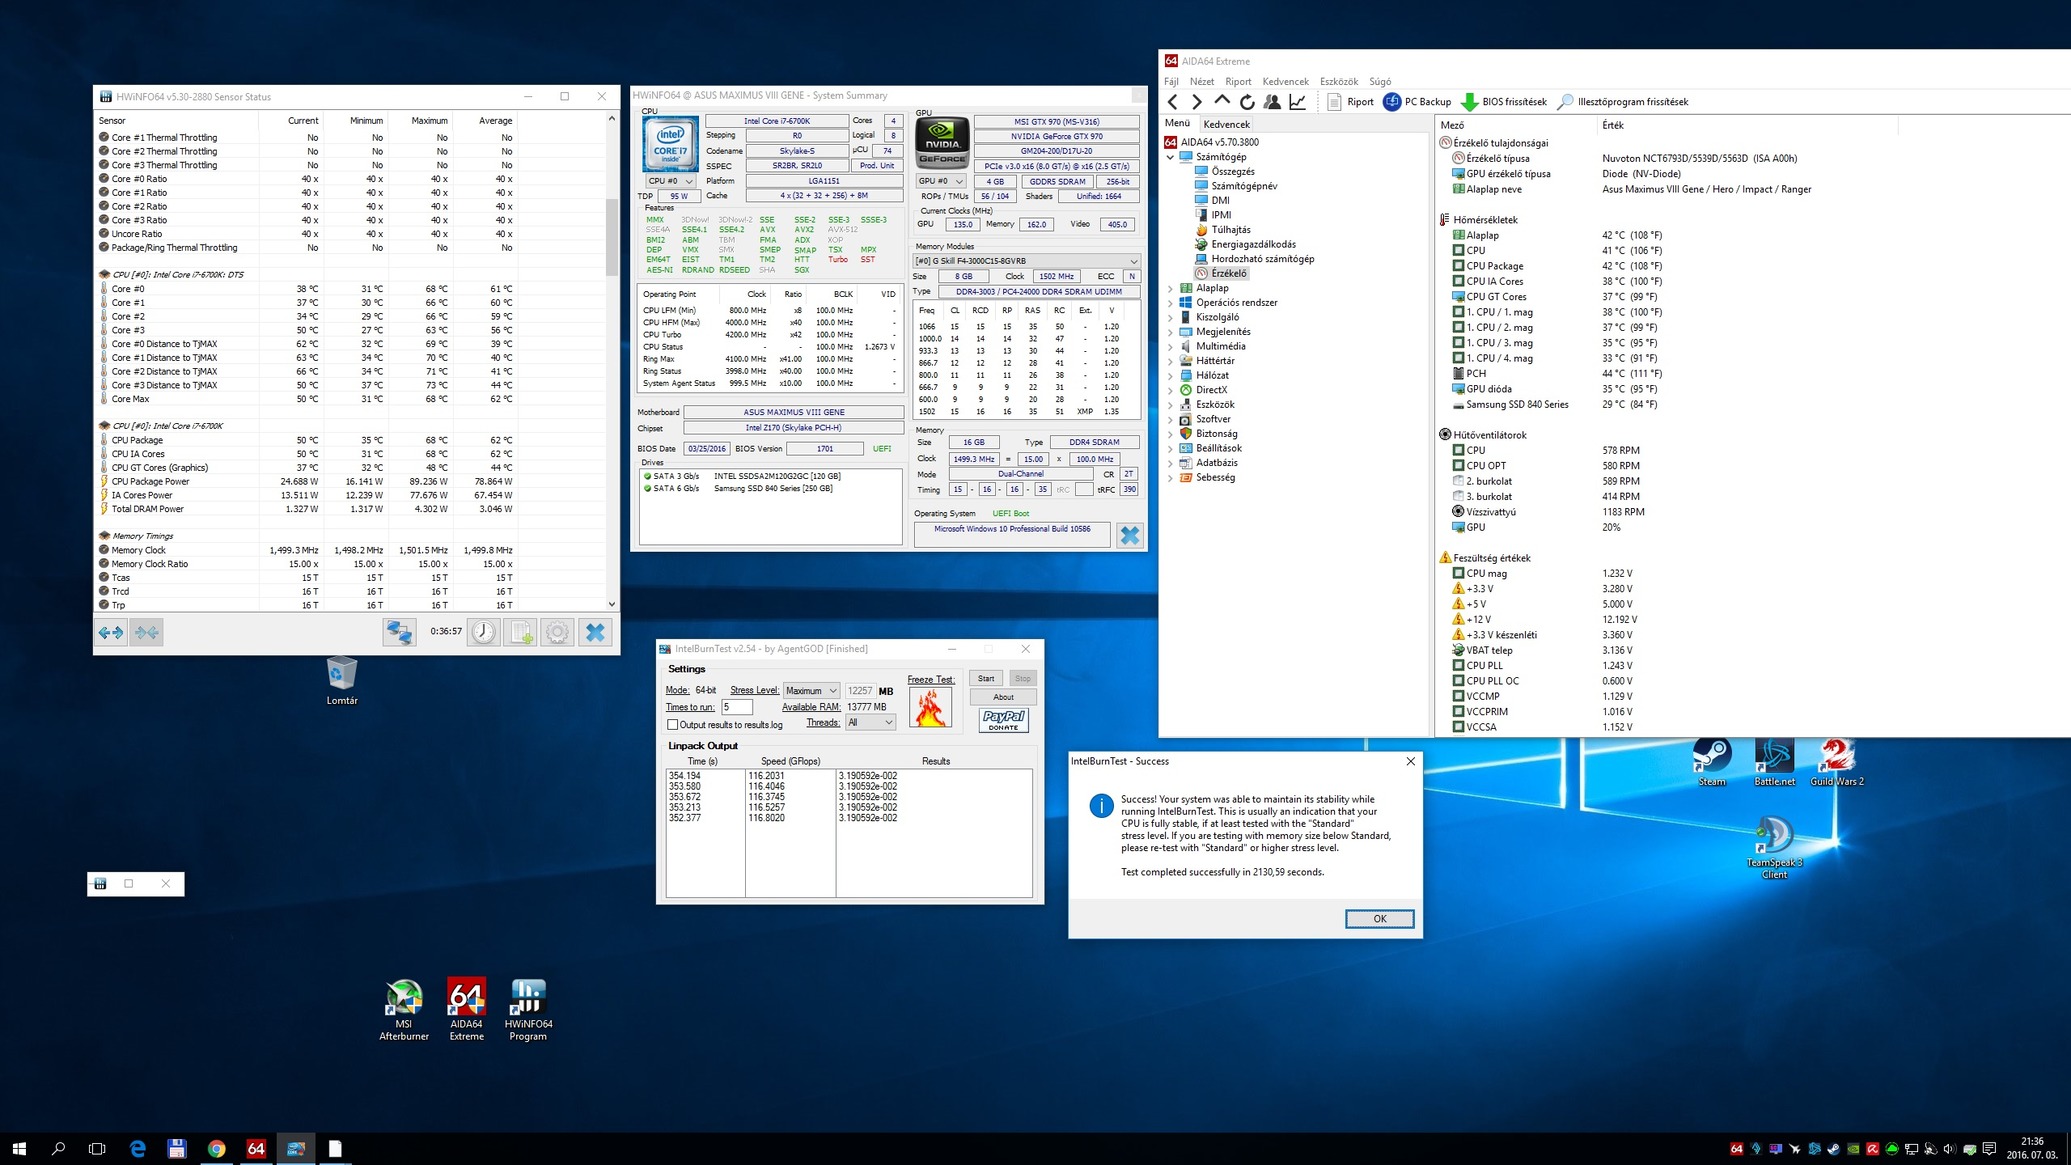Screen dimensions: 2071x1165
Task: Expand the Megjelenítés tree node
Action: (1170, 332)
